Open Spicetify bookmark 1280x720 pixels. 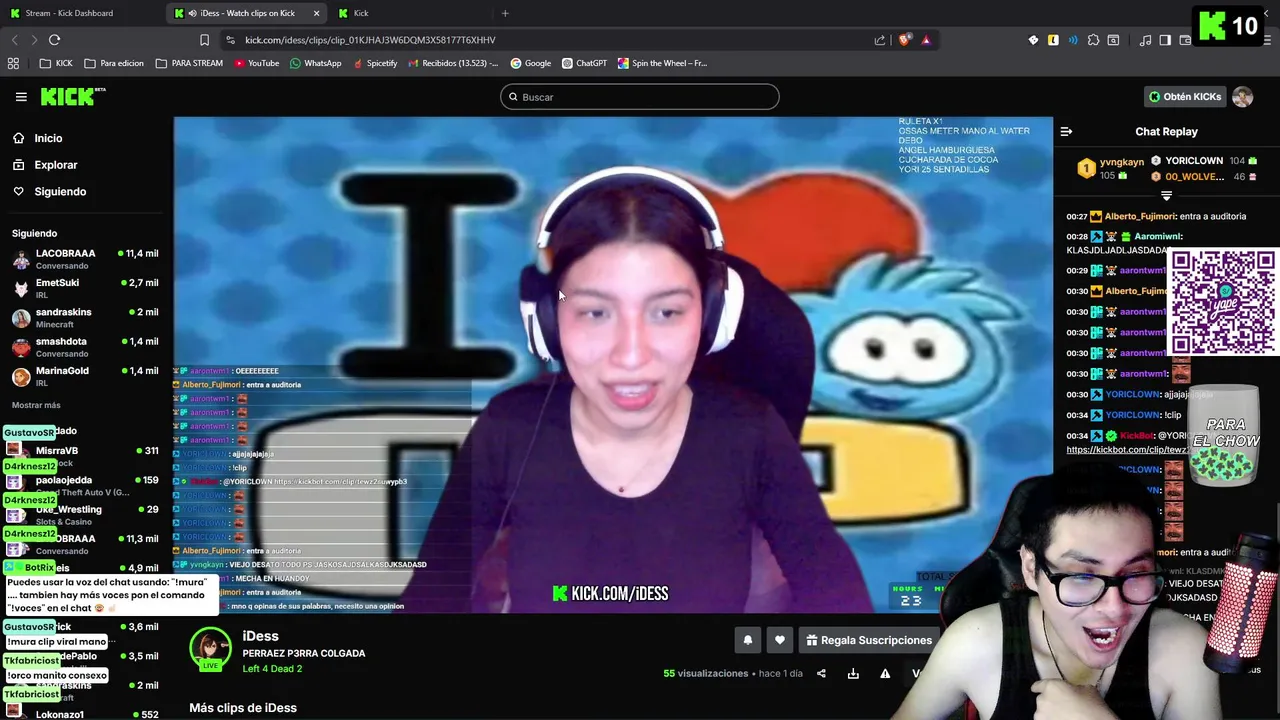pyautogui.click(x=375, y=63)
